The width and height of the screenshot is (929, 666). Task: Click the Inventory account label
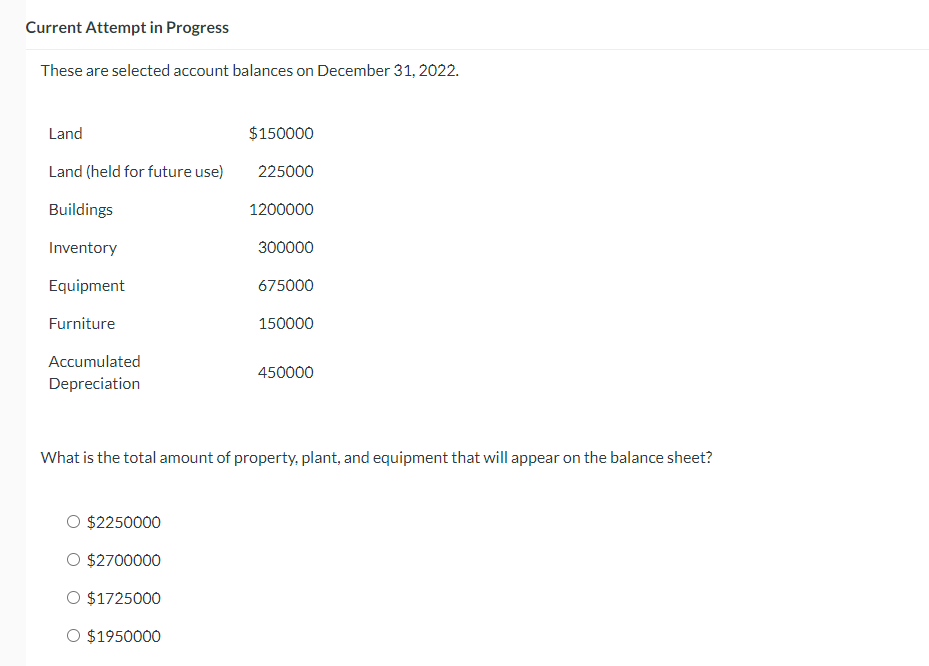tap(83, 247)
